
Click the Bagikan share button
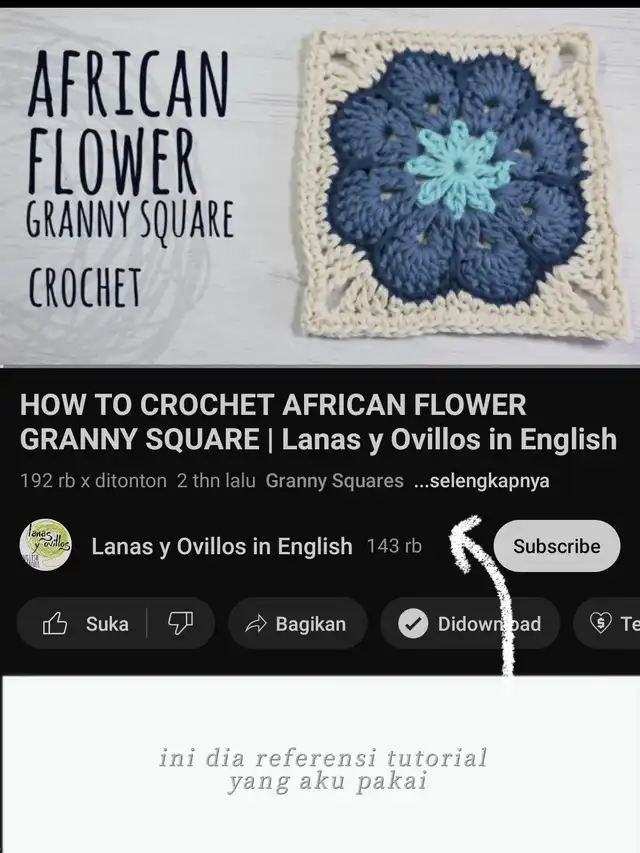(x=298, y=623)
